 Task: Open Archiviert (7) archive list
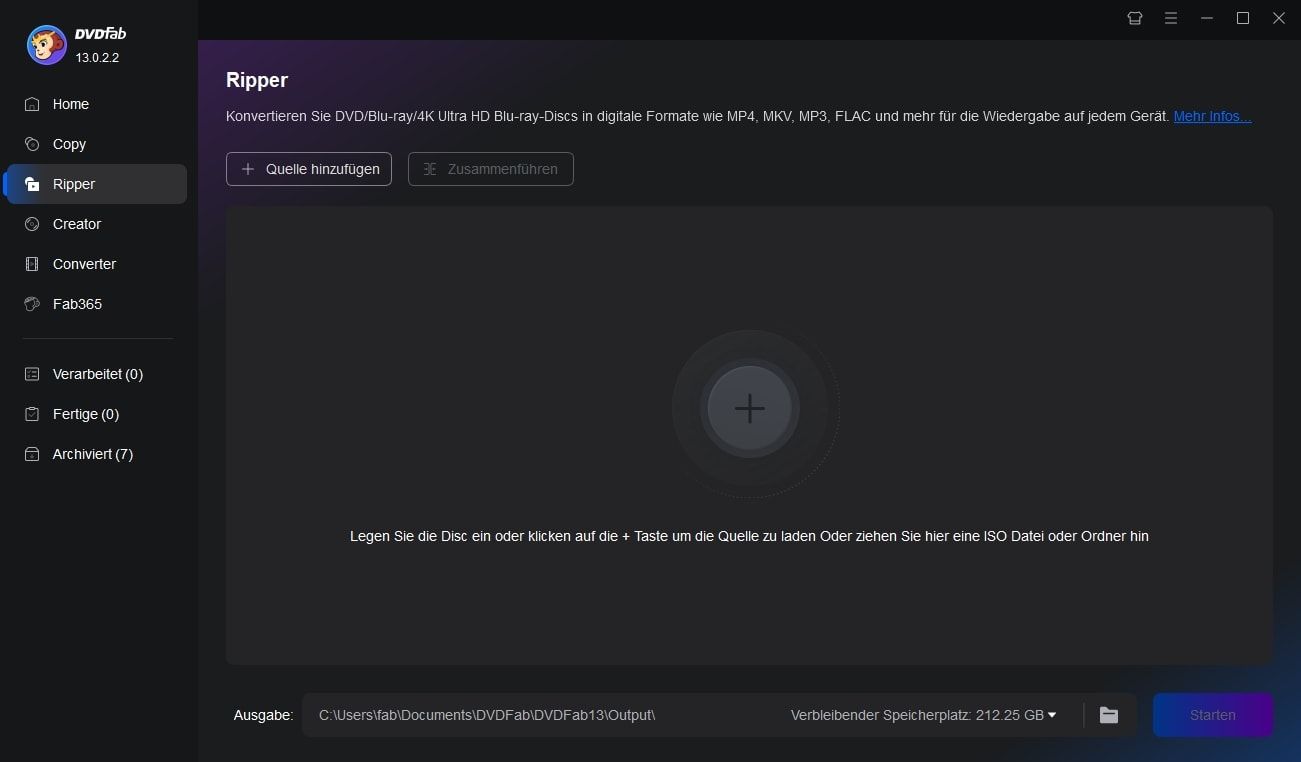click(96, 454)
